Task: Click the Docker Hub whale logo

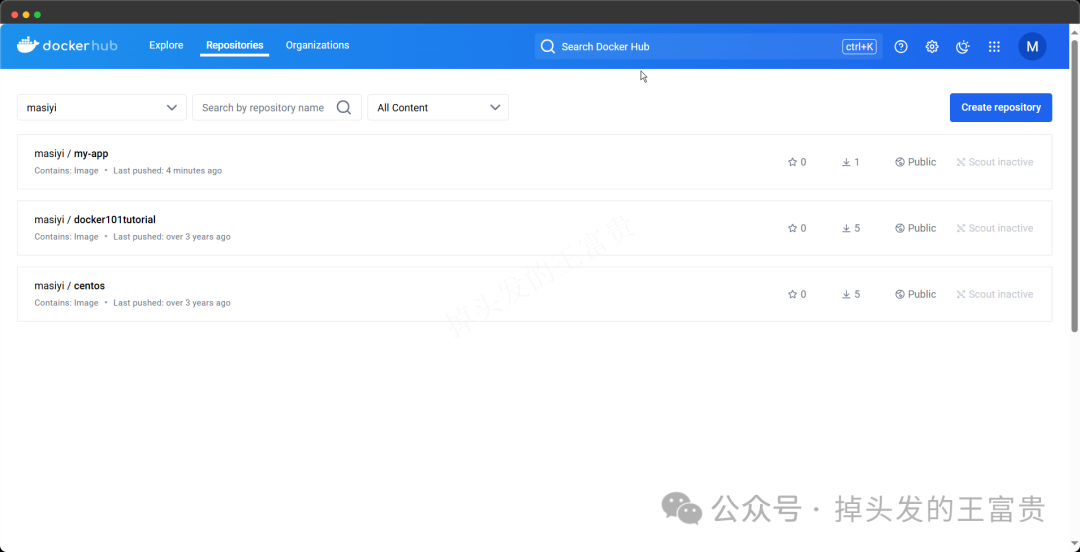Action: pyautogui.click(x=67, y=45)
